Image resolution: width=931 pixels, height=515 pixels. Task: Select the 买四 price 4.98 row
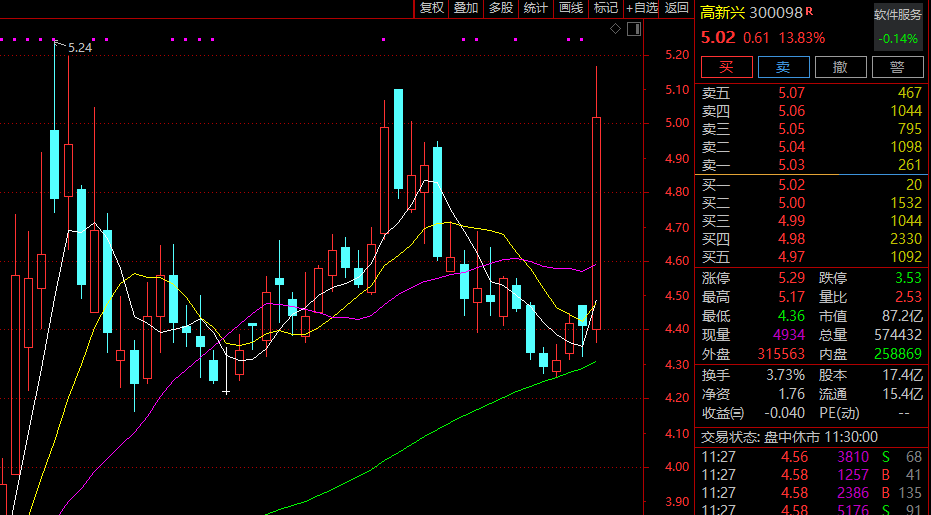[x=812, y=239]
